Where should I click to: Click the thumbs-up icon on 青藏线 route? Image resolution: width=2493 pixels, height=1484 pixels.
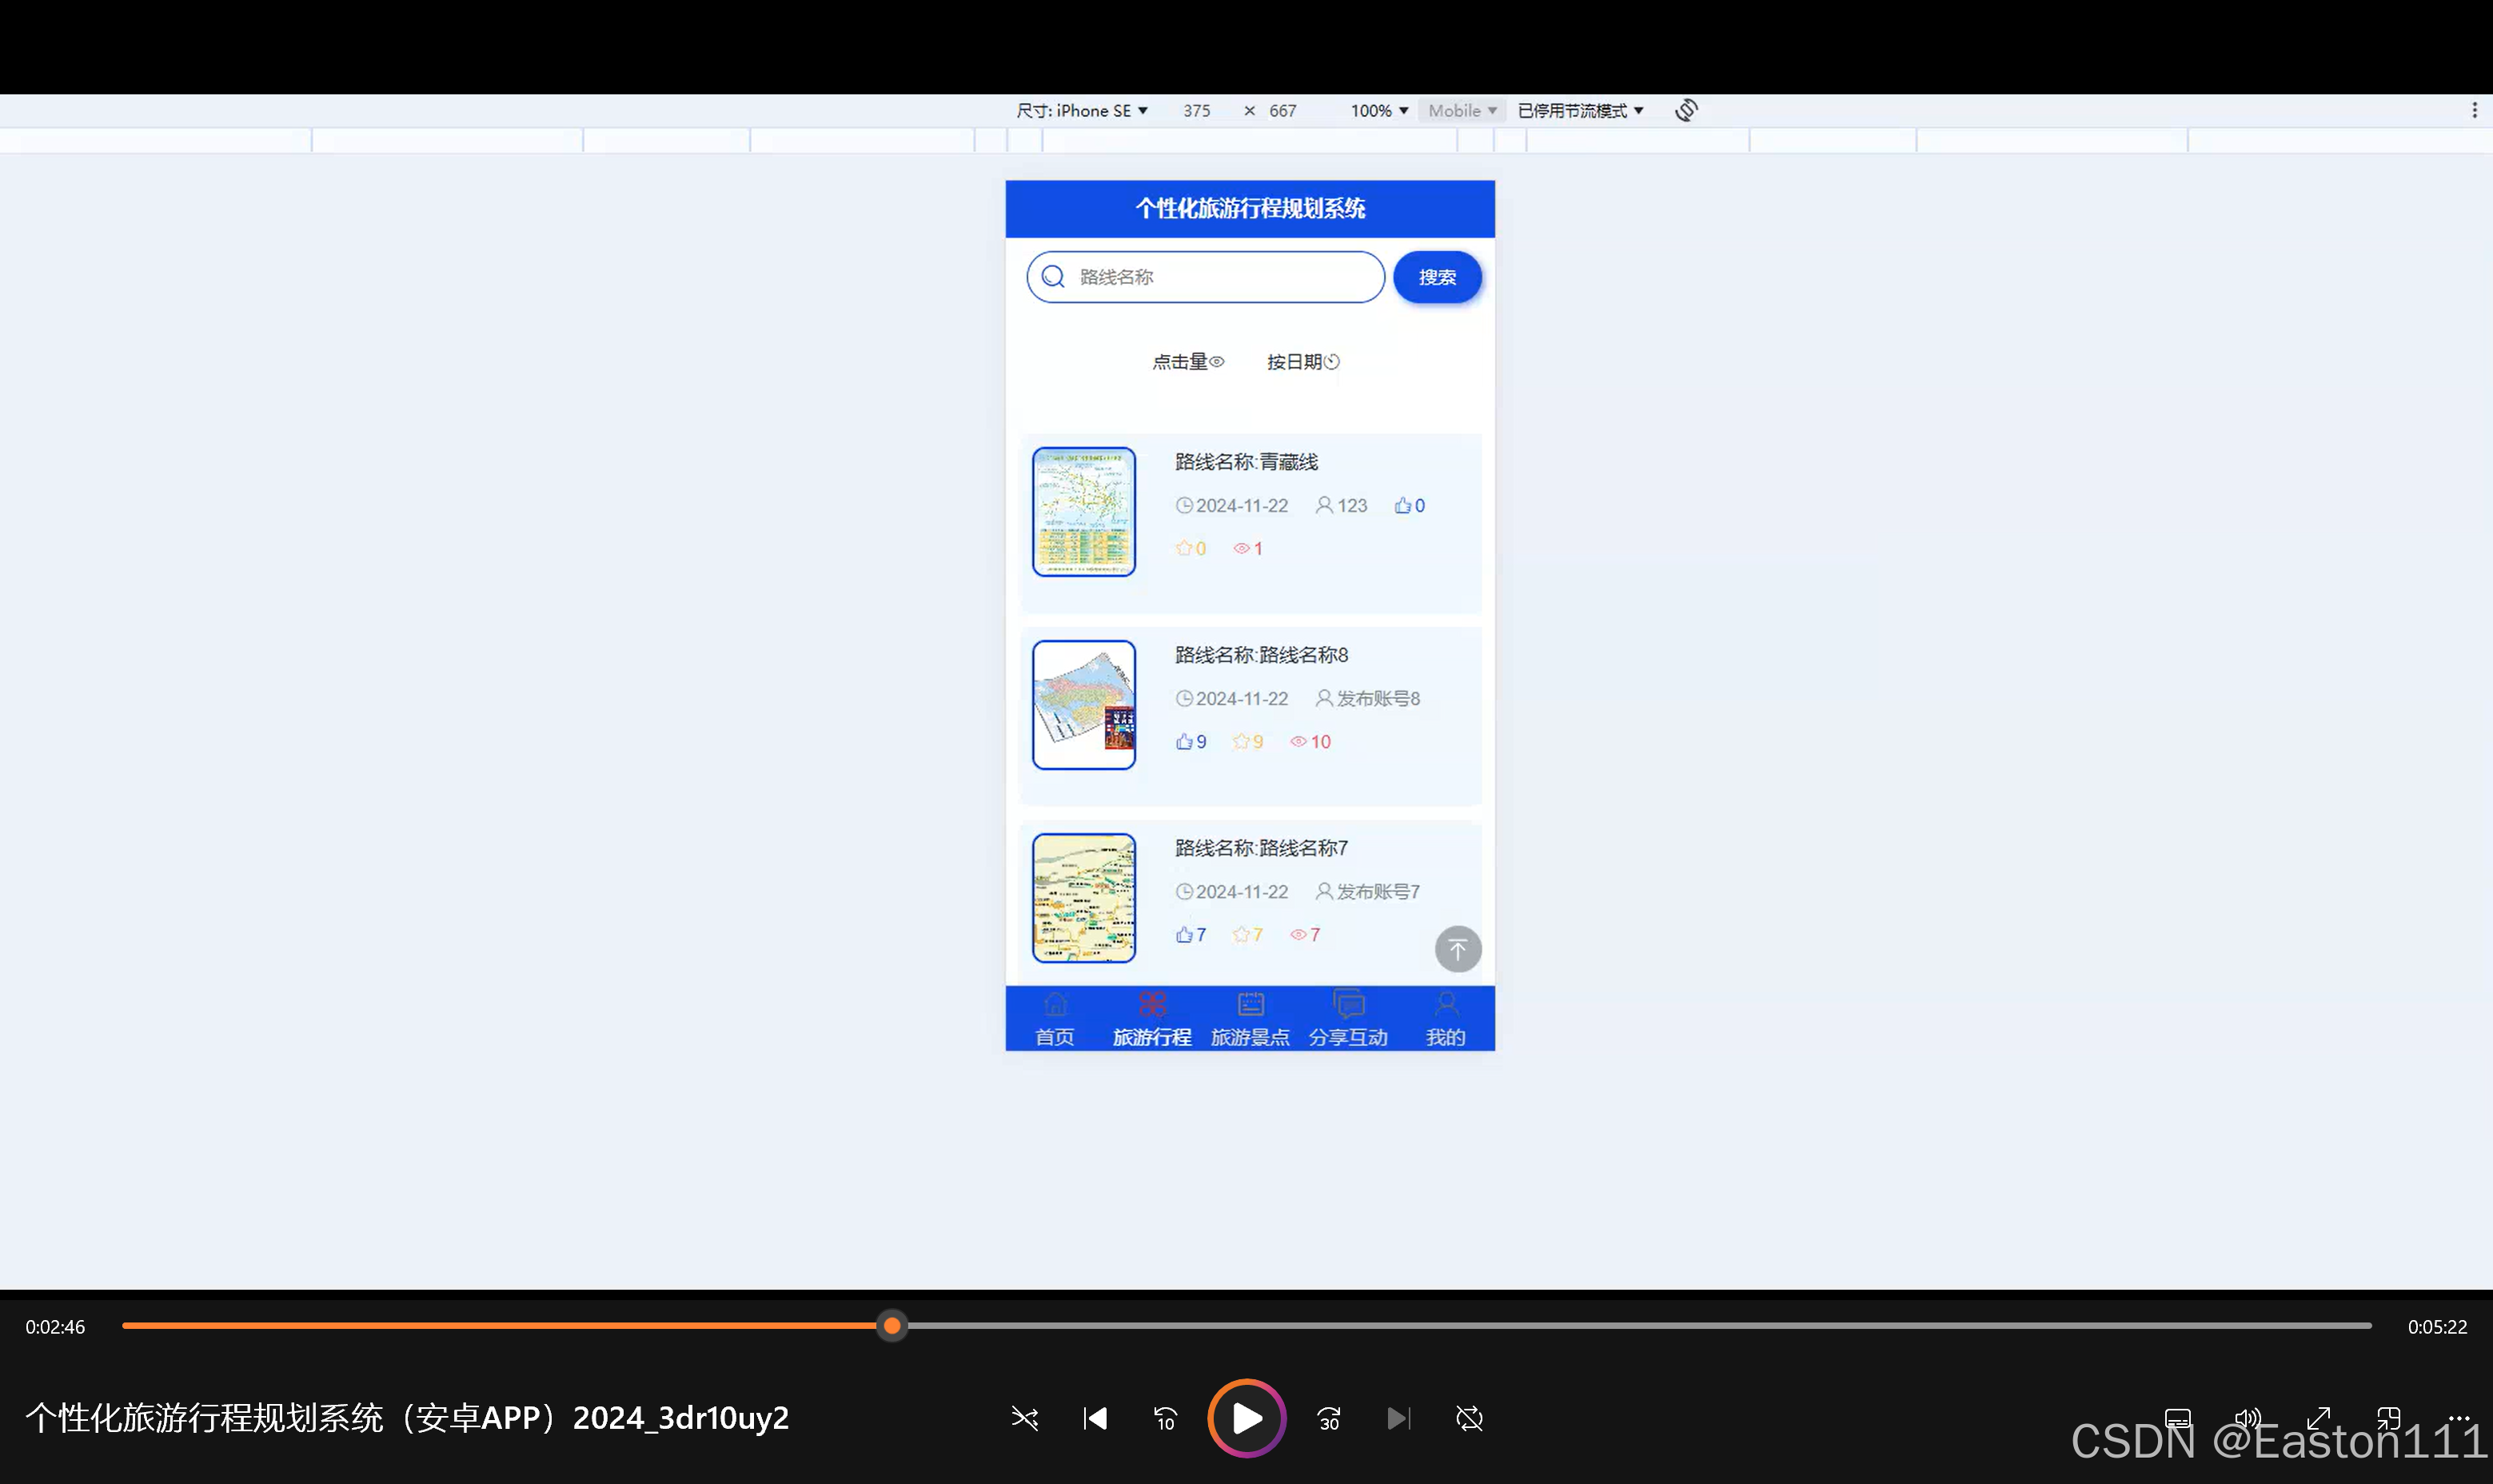(x=1403, y=505)
